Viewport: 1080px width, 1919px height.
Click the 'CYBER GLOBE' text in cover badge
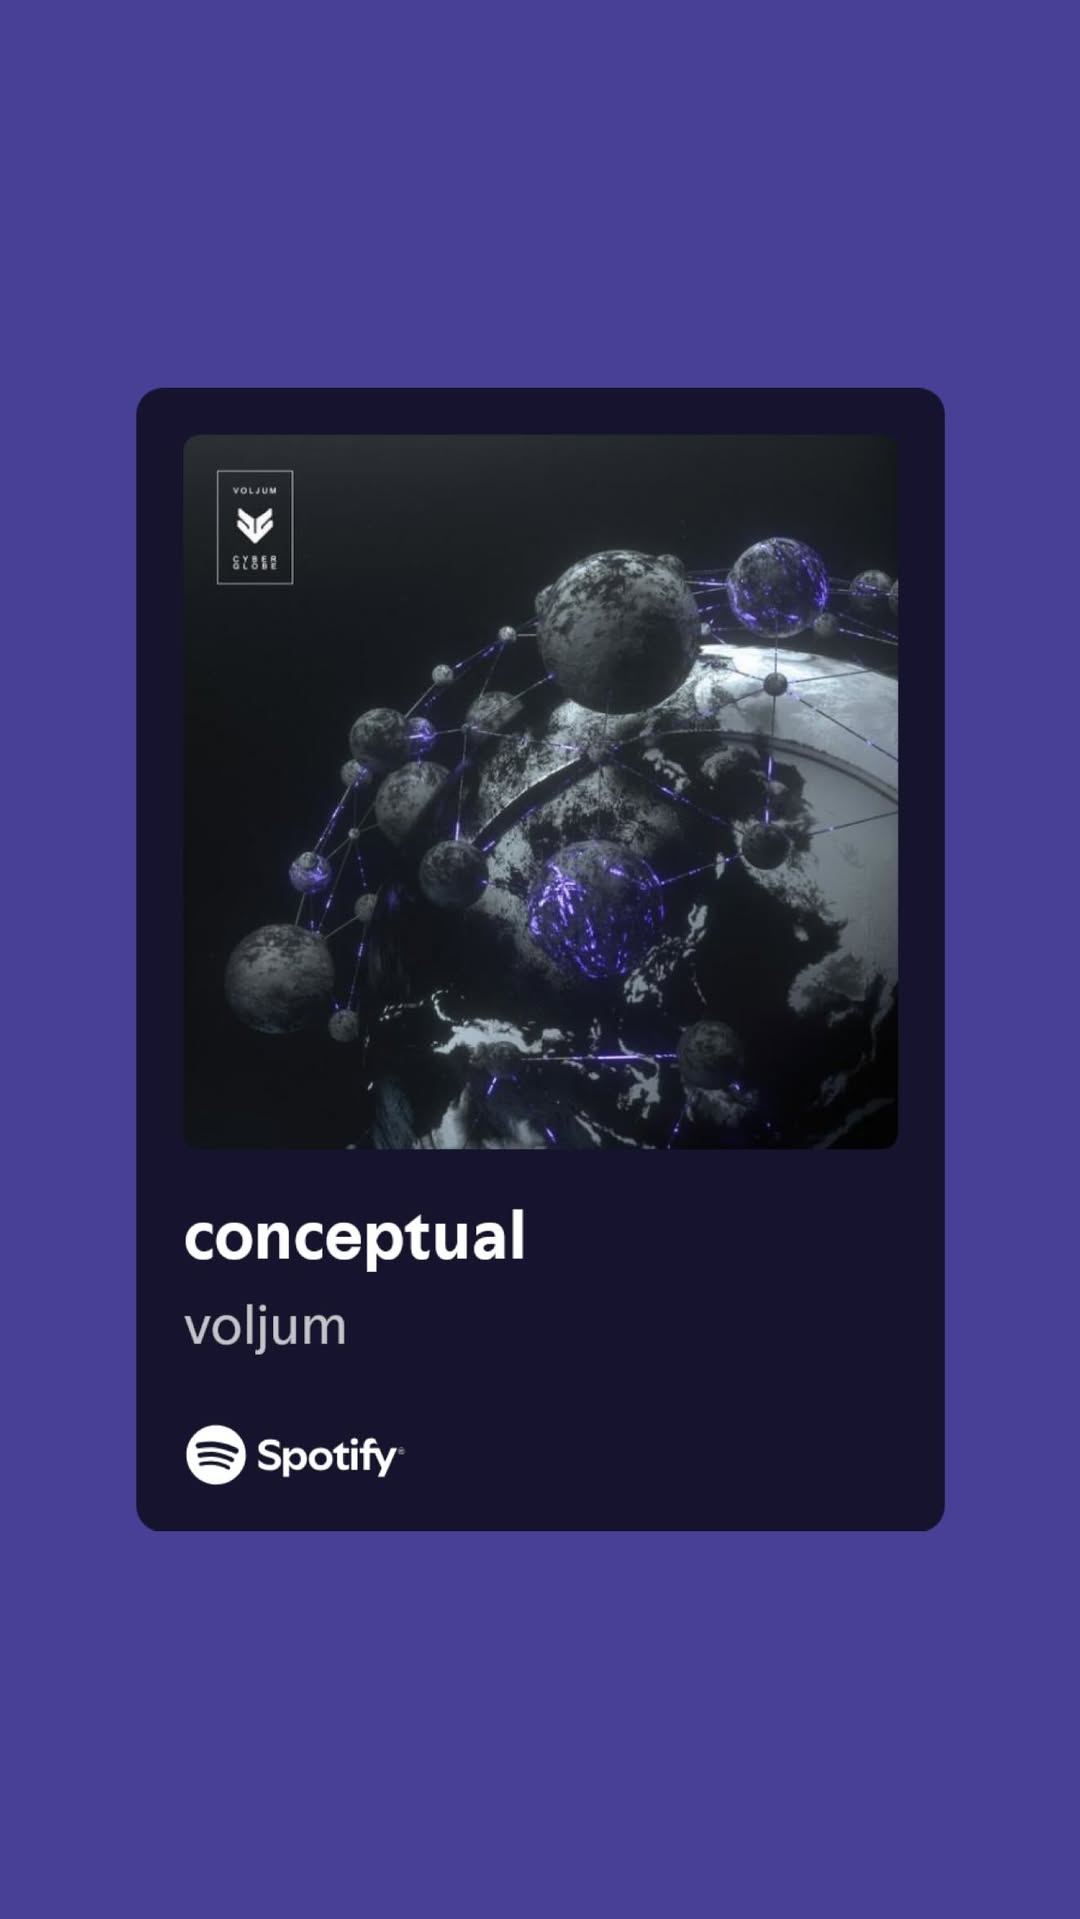pyautogui.click(x=255, y=562)
